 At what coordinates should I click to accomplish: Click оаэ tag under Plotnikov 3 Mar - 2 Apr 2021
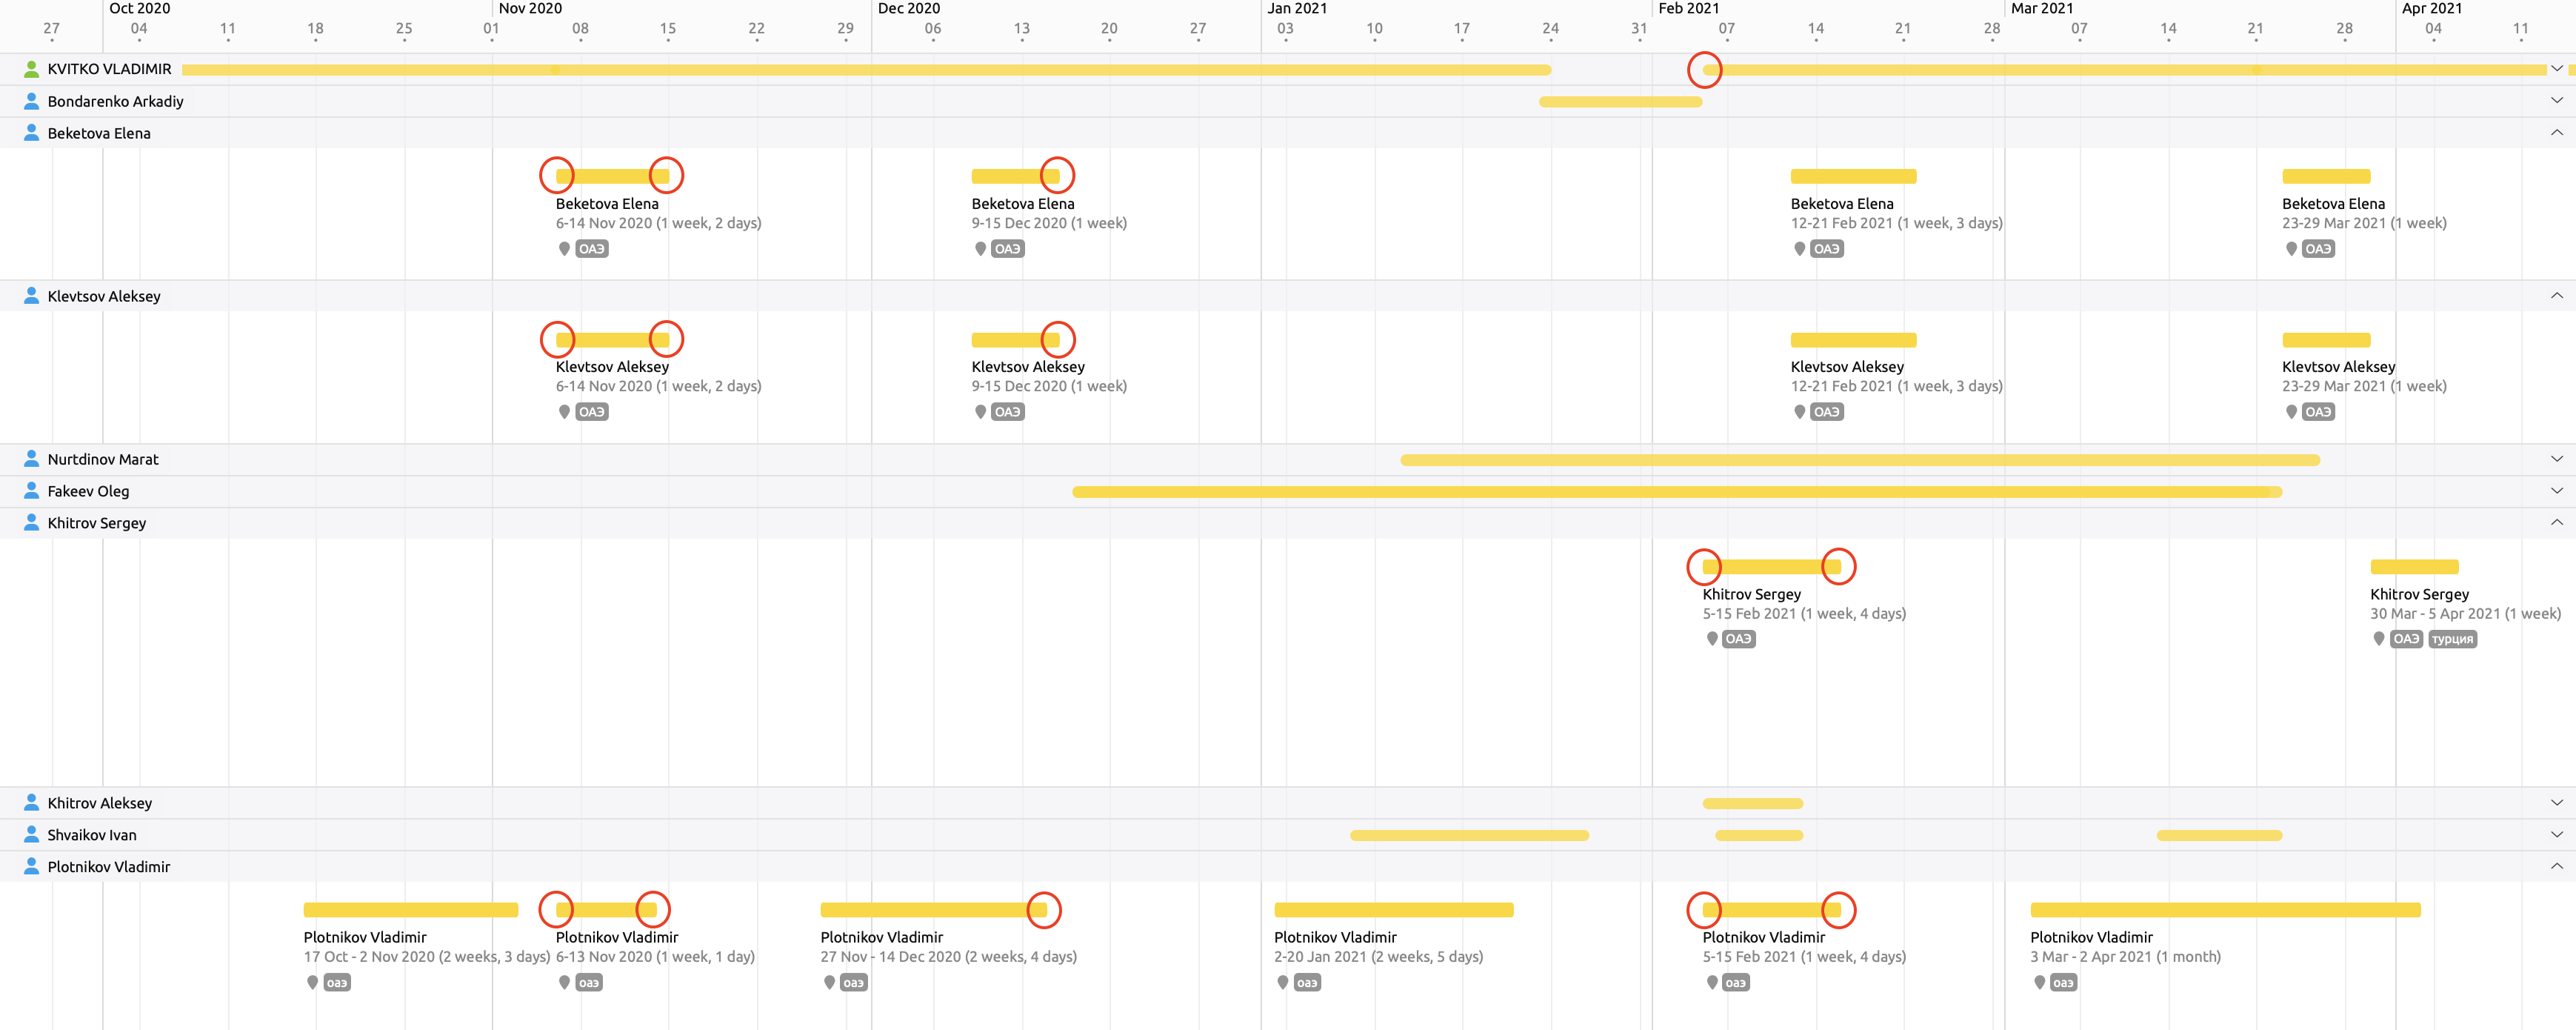pyautogui.click(x=2063, y=983)
